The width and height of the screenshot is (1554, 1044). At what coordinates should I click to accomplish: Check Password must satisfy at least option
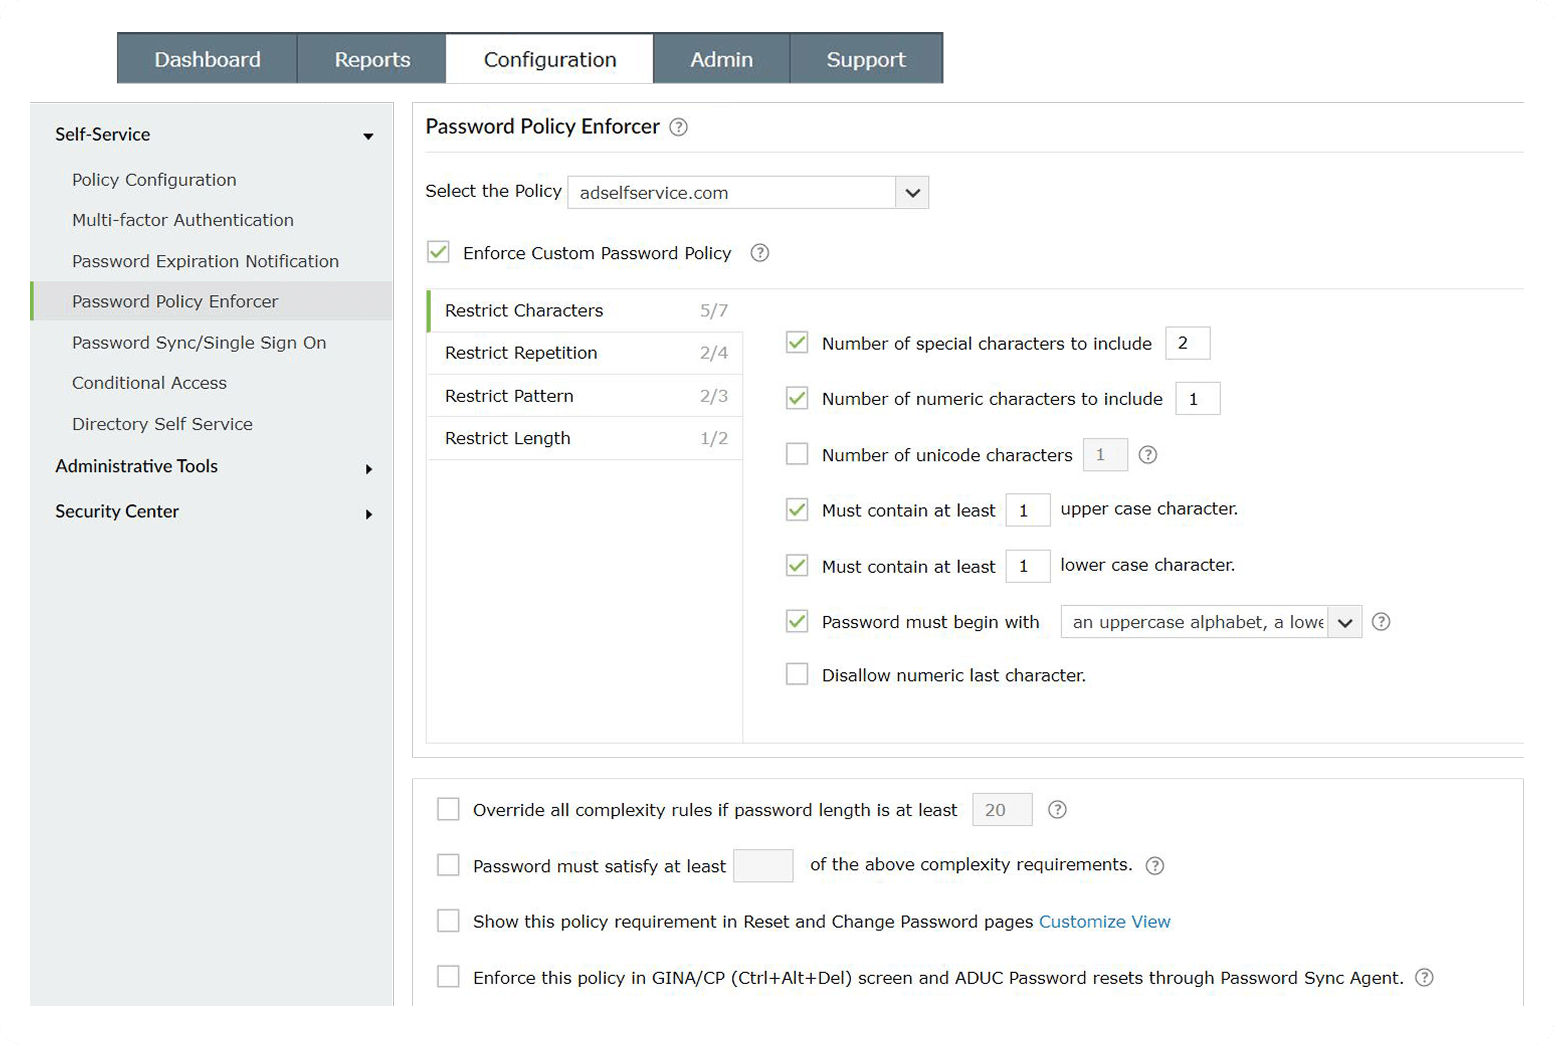[x=448, y=865]
